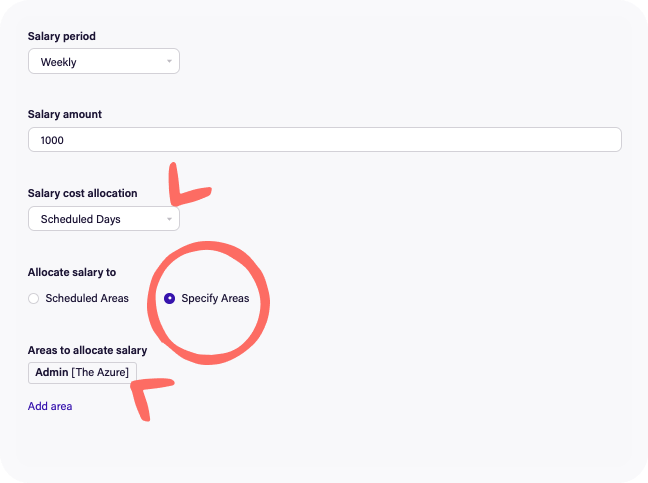The width and height of the screenshot is (648, 483).
Task: Click the Areas to allocate salary label
Action: pos(87,350)
